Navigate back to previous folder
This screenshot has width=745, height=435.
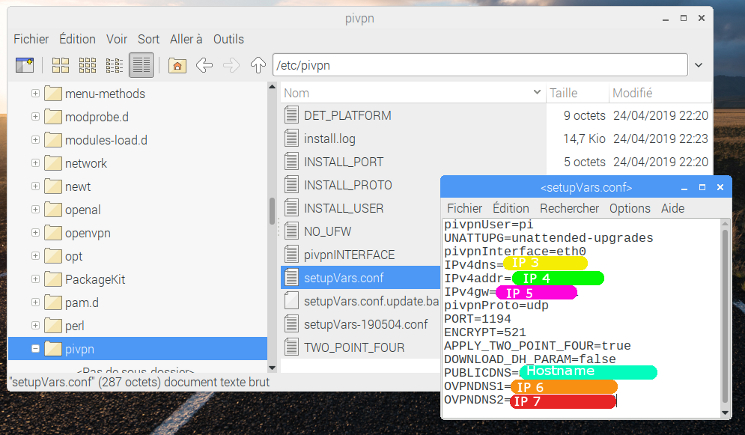(204, 65)
